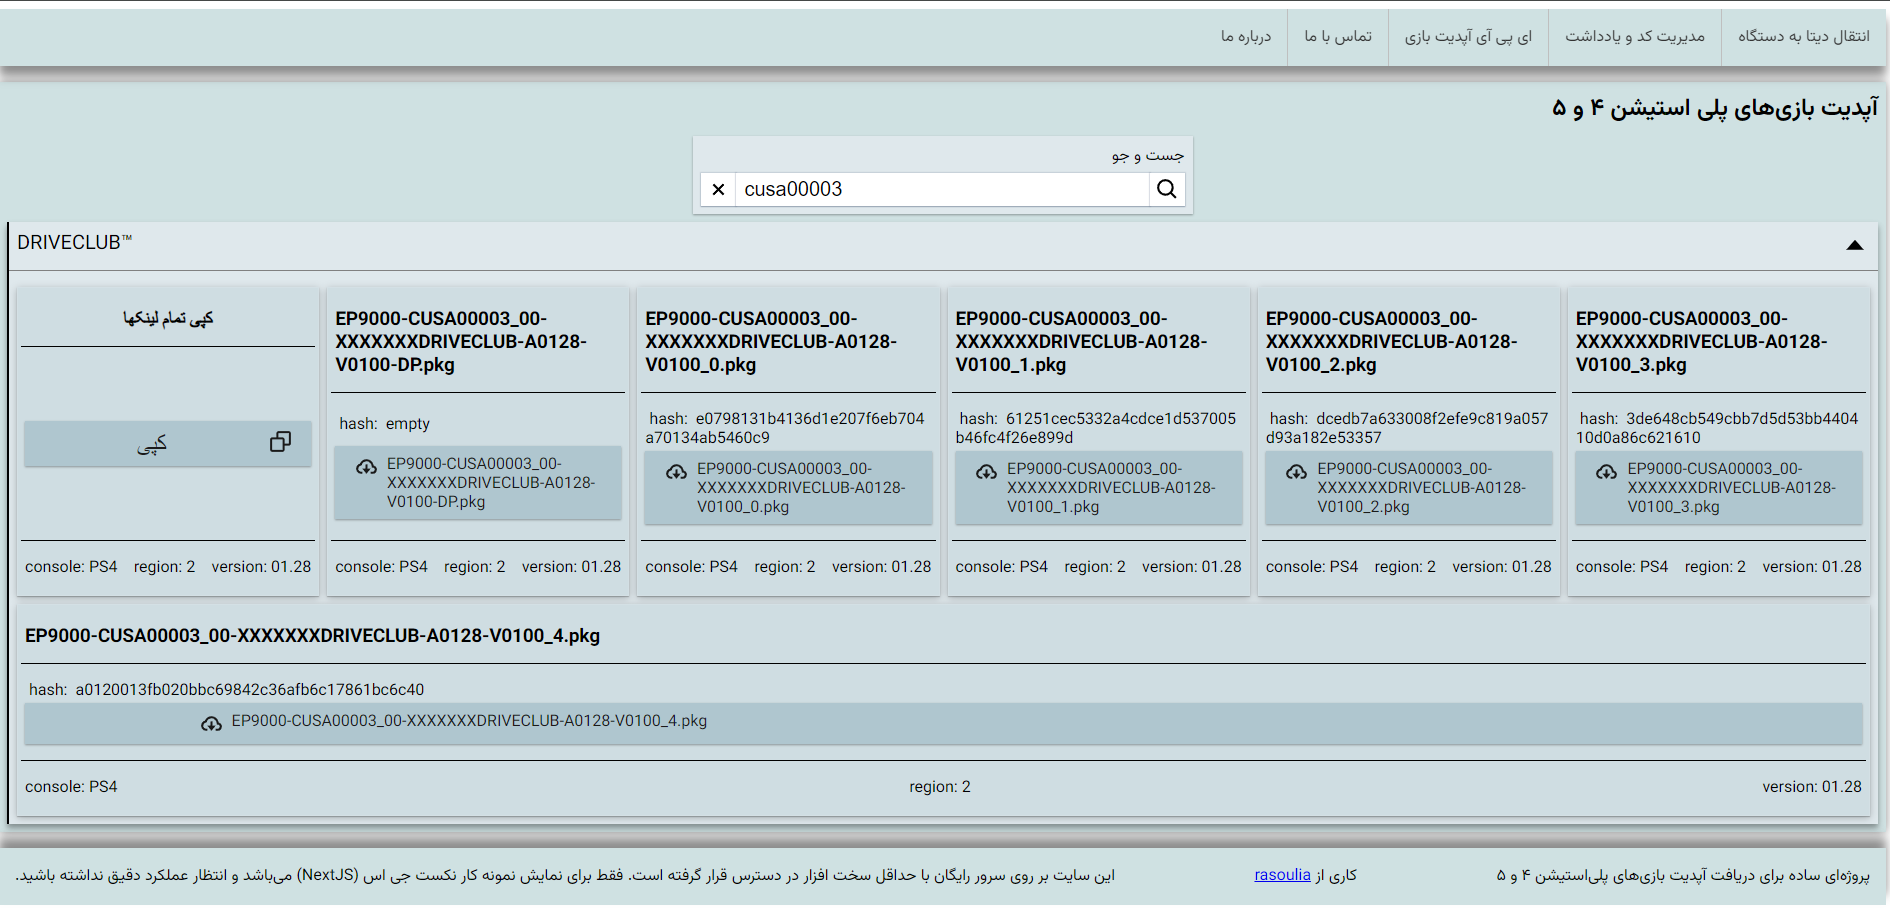Click the V0100_2.pkg card title
Screen dimensions: 1890x908
coord(1391,342)
